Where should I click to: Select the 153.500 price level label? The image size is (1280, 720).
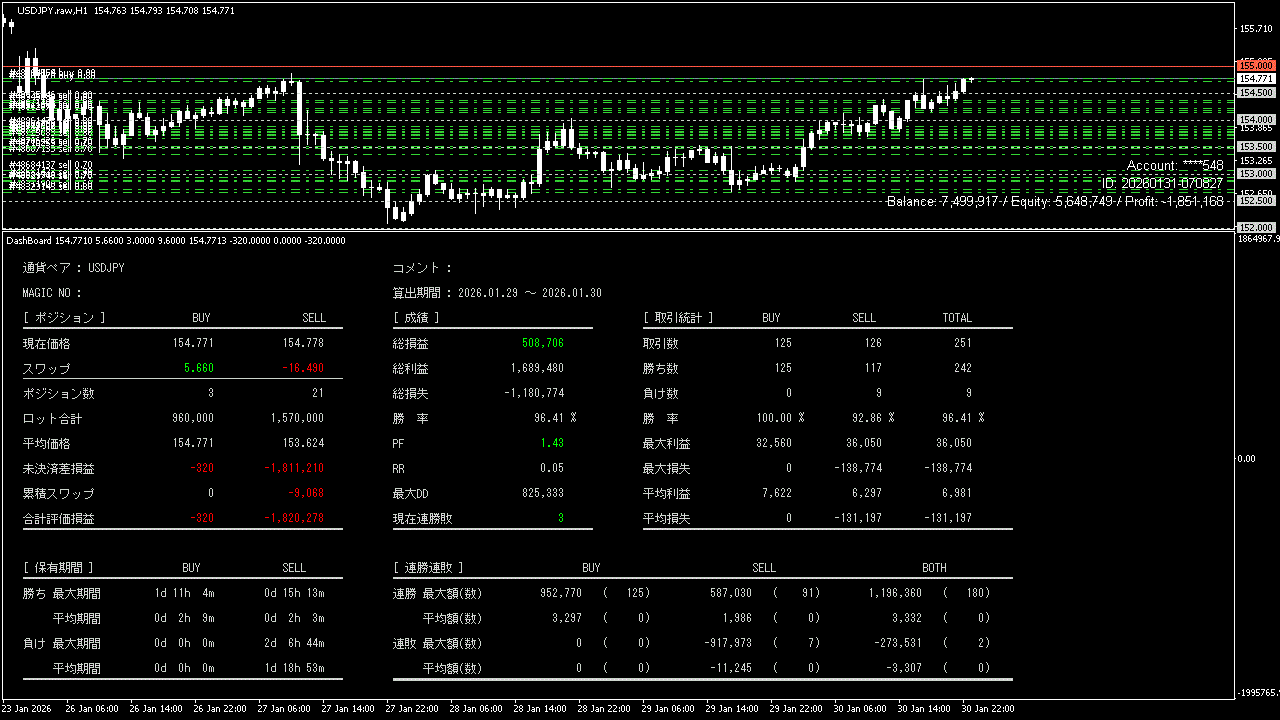[x=1255, y=146]
